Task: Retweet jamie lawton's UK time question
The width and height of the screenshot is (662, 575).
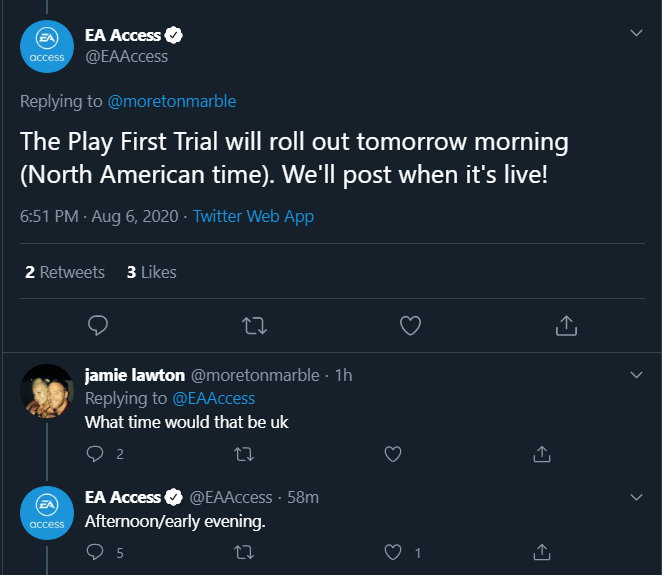Action: click(243, 454)
